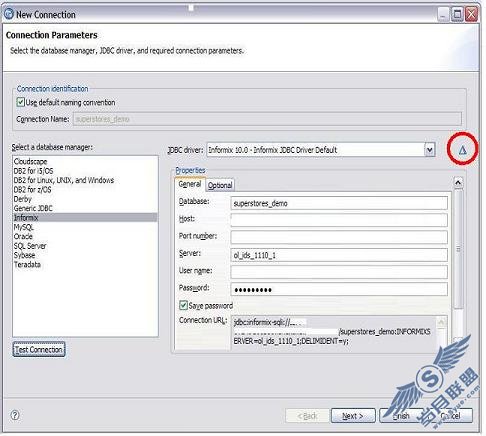486x436 pixels.
Task: Click the Cancel button
Action: tap(450, 416)
